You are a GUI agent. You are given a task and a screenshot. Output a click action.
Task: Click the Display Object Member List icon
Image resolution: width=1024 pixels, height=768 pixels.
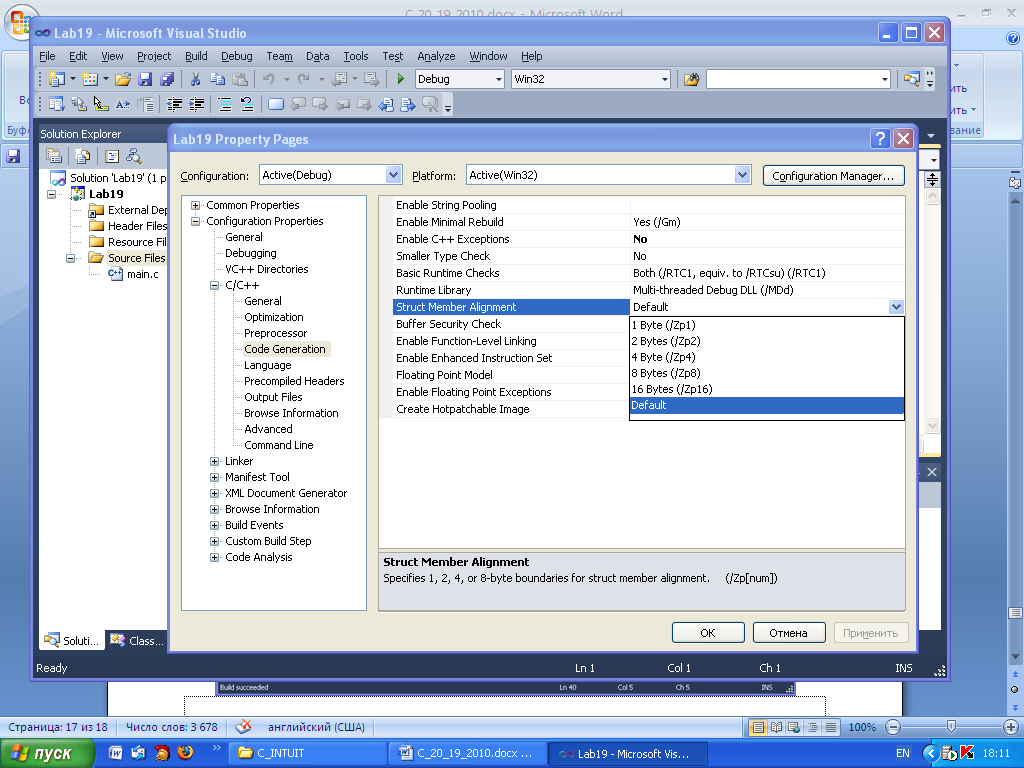coord(56,104)
